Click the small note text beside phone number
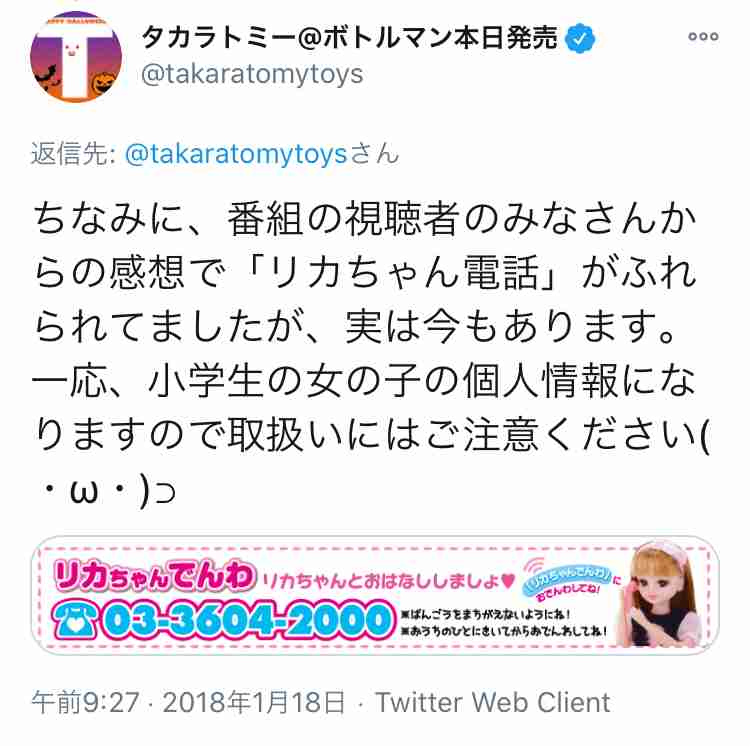750x746 pixels. coord(504,622)
